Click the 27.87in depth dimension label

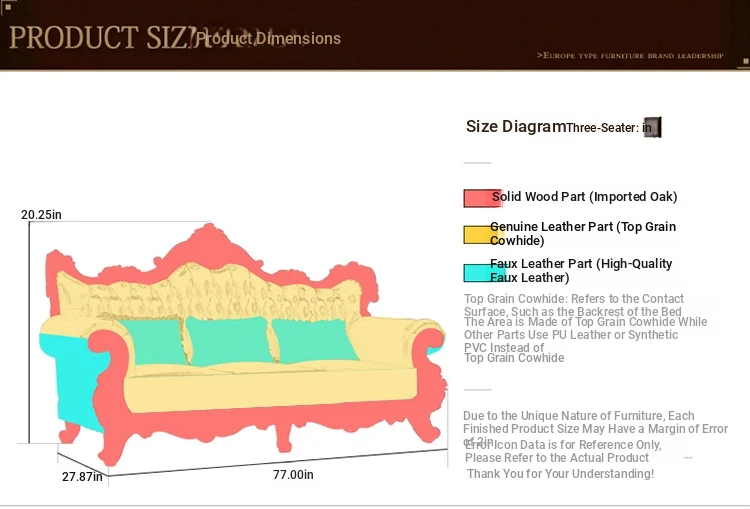pyautogui.click(x=82, y=477)
